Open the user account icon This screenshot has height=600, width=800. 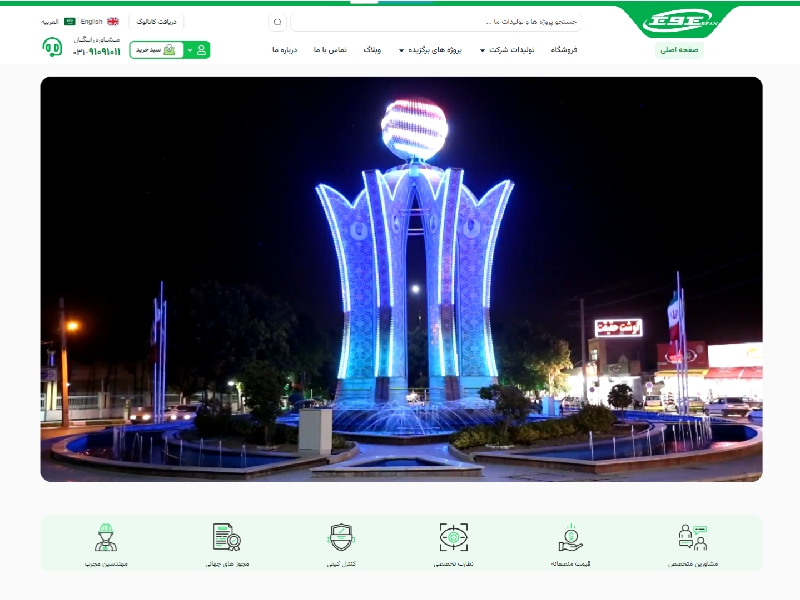point(201,50)
